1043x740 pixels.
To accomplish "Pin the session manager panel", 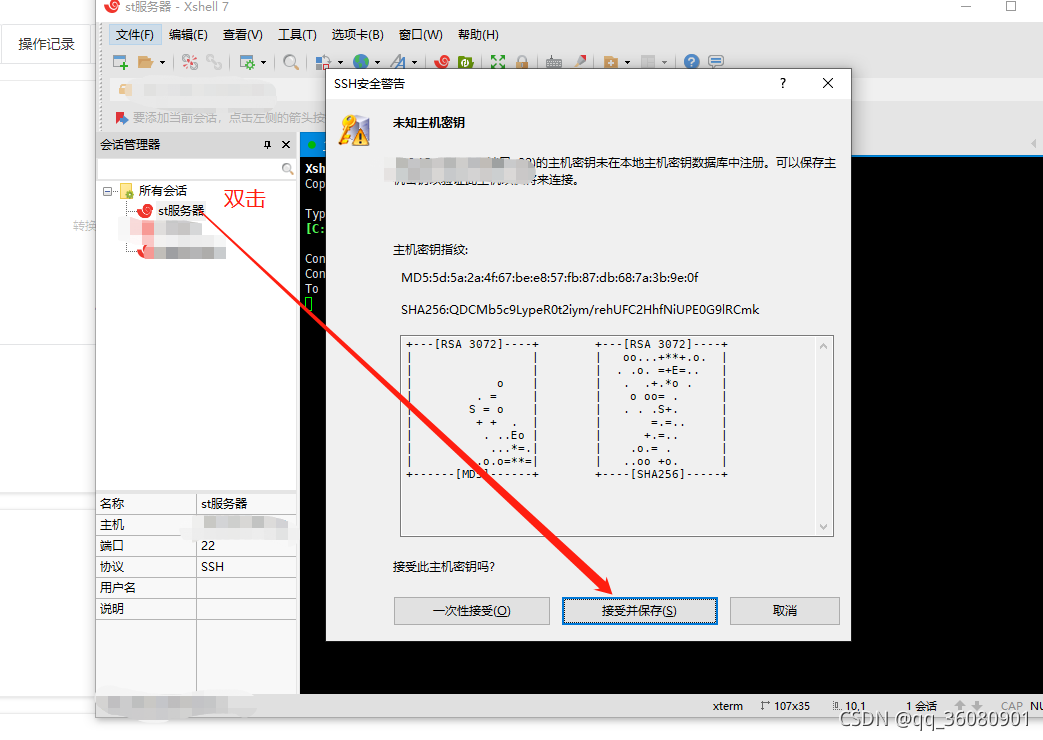I will 267,144.
